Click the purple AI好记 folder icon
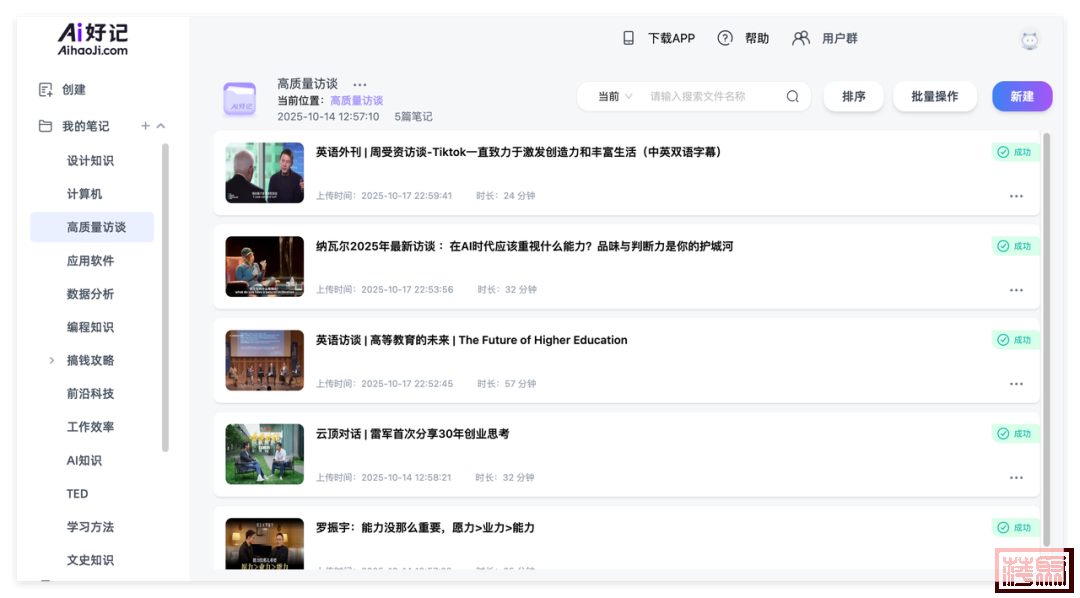Image resolution: width=1080 pixels, height=598 pixels. point(239,100)
